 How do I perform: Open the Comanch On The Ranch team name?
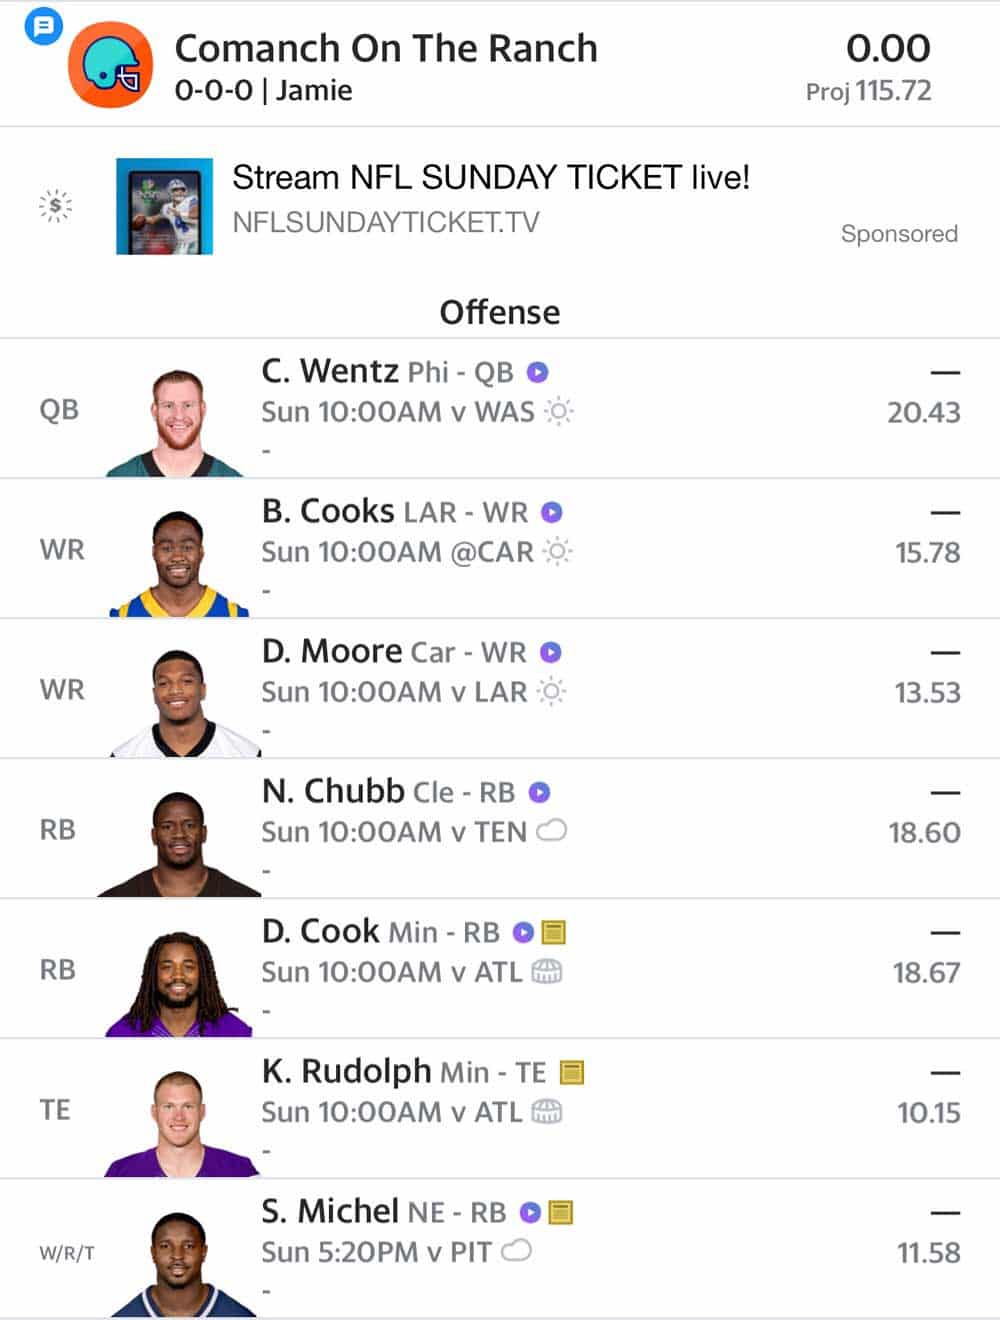coord(386,48)
